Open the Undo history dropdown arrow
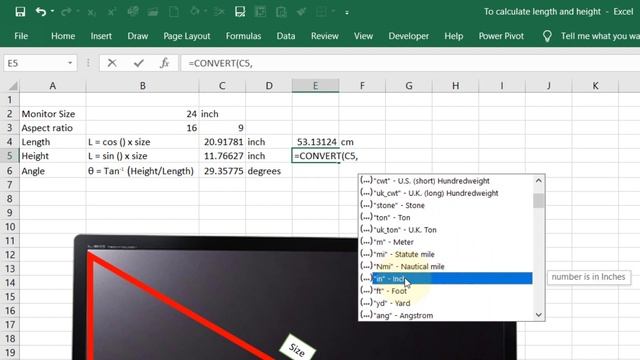Image resolution: width=640 pixels, height=360 pixels. point(52,12)
